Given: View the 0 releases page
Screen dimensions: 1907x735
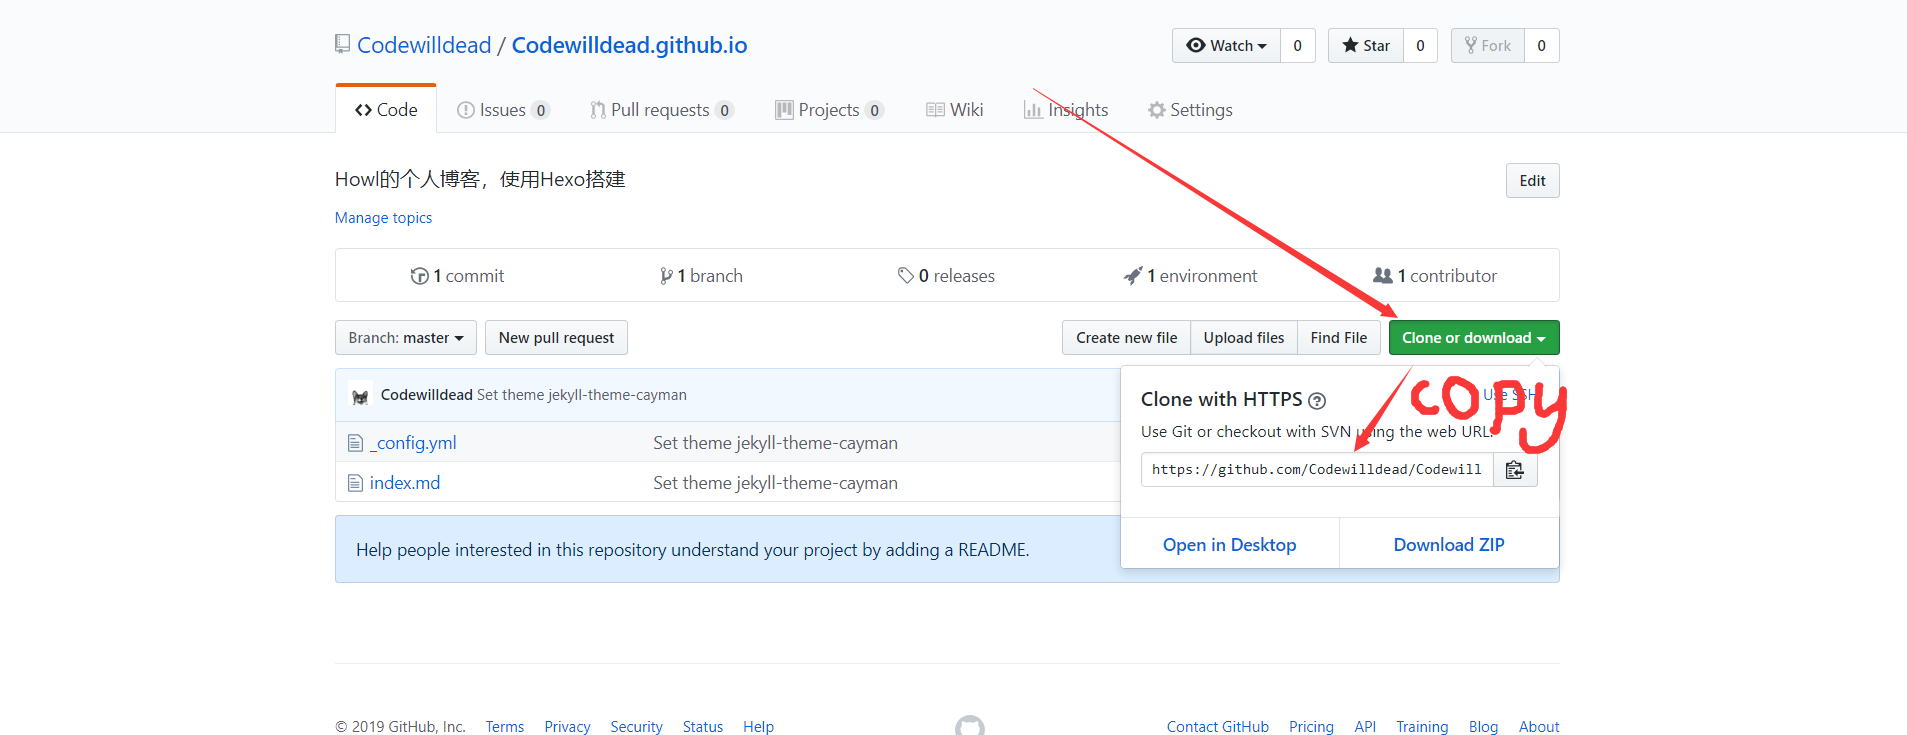Looking at the screenshot, I should point(946,276).
